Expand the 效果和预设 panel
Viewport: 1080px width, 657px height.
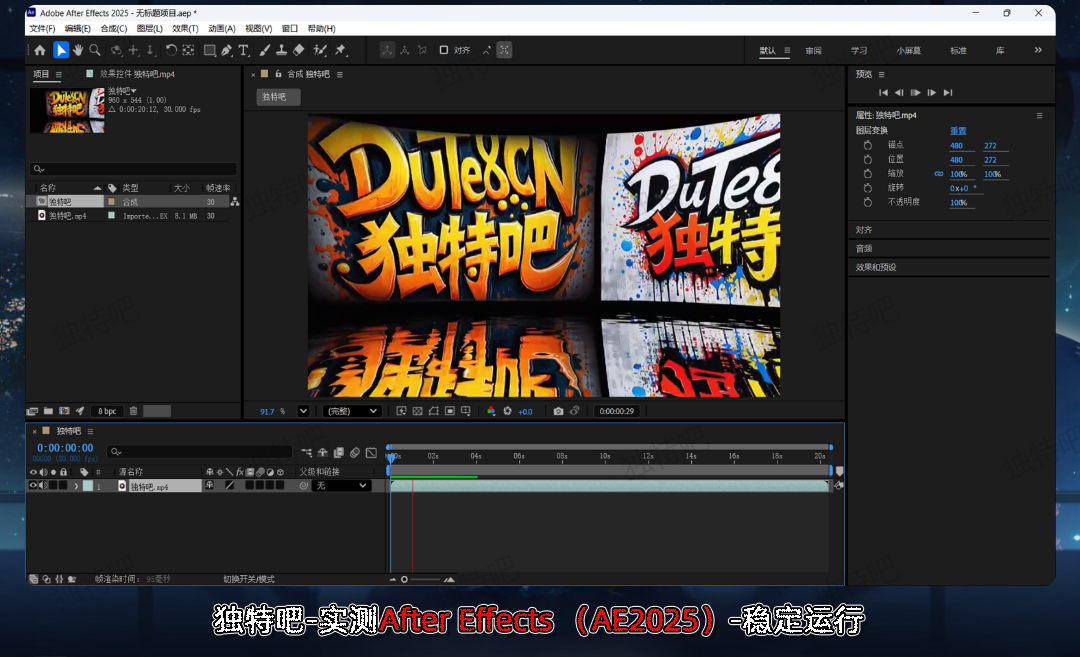point(876,267)
